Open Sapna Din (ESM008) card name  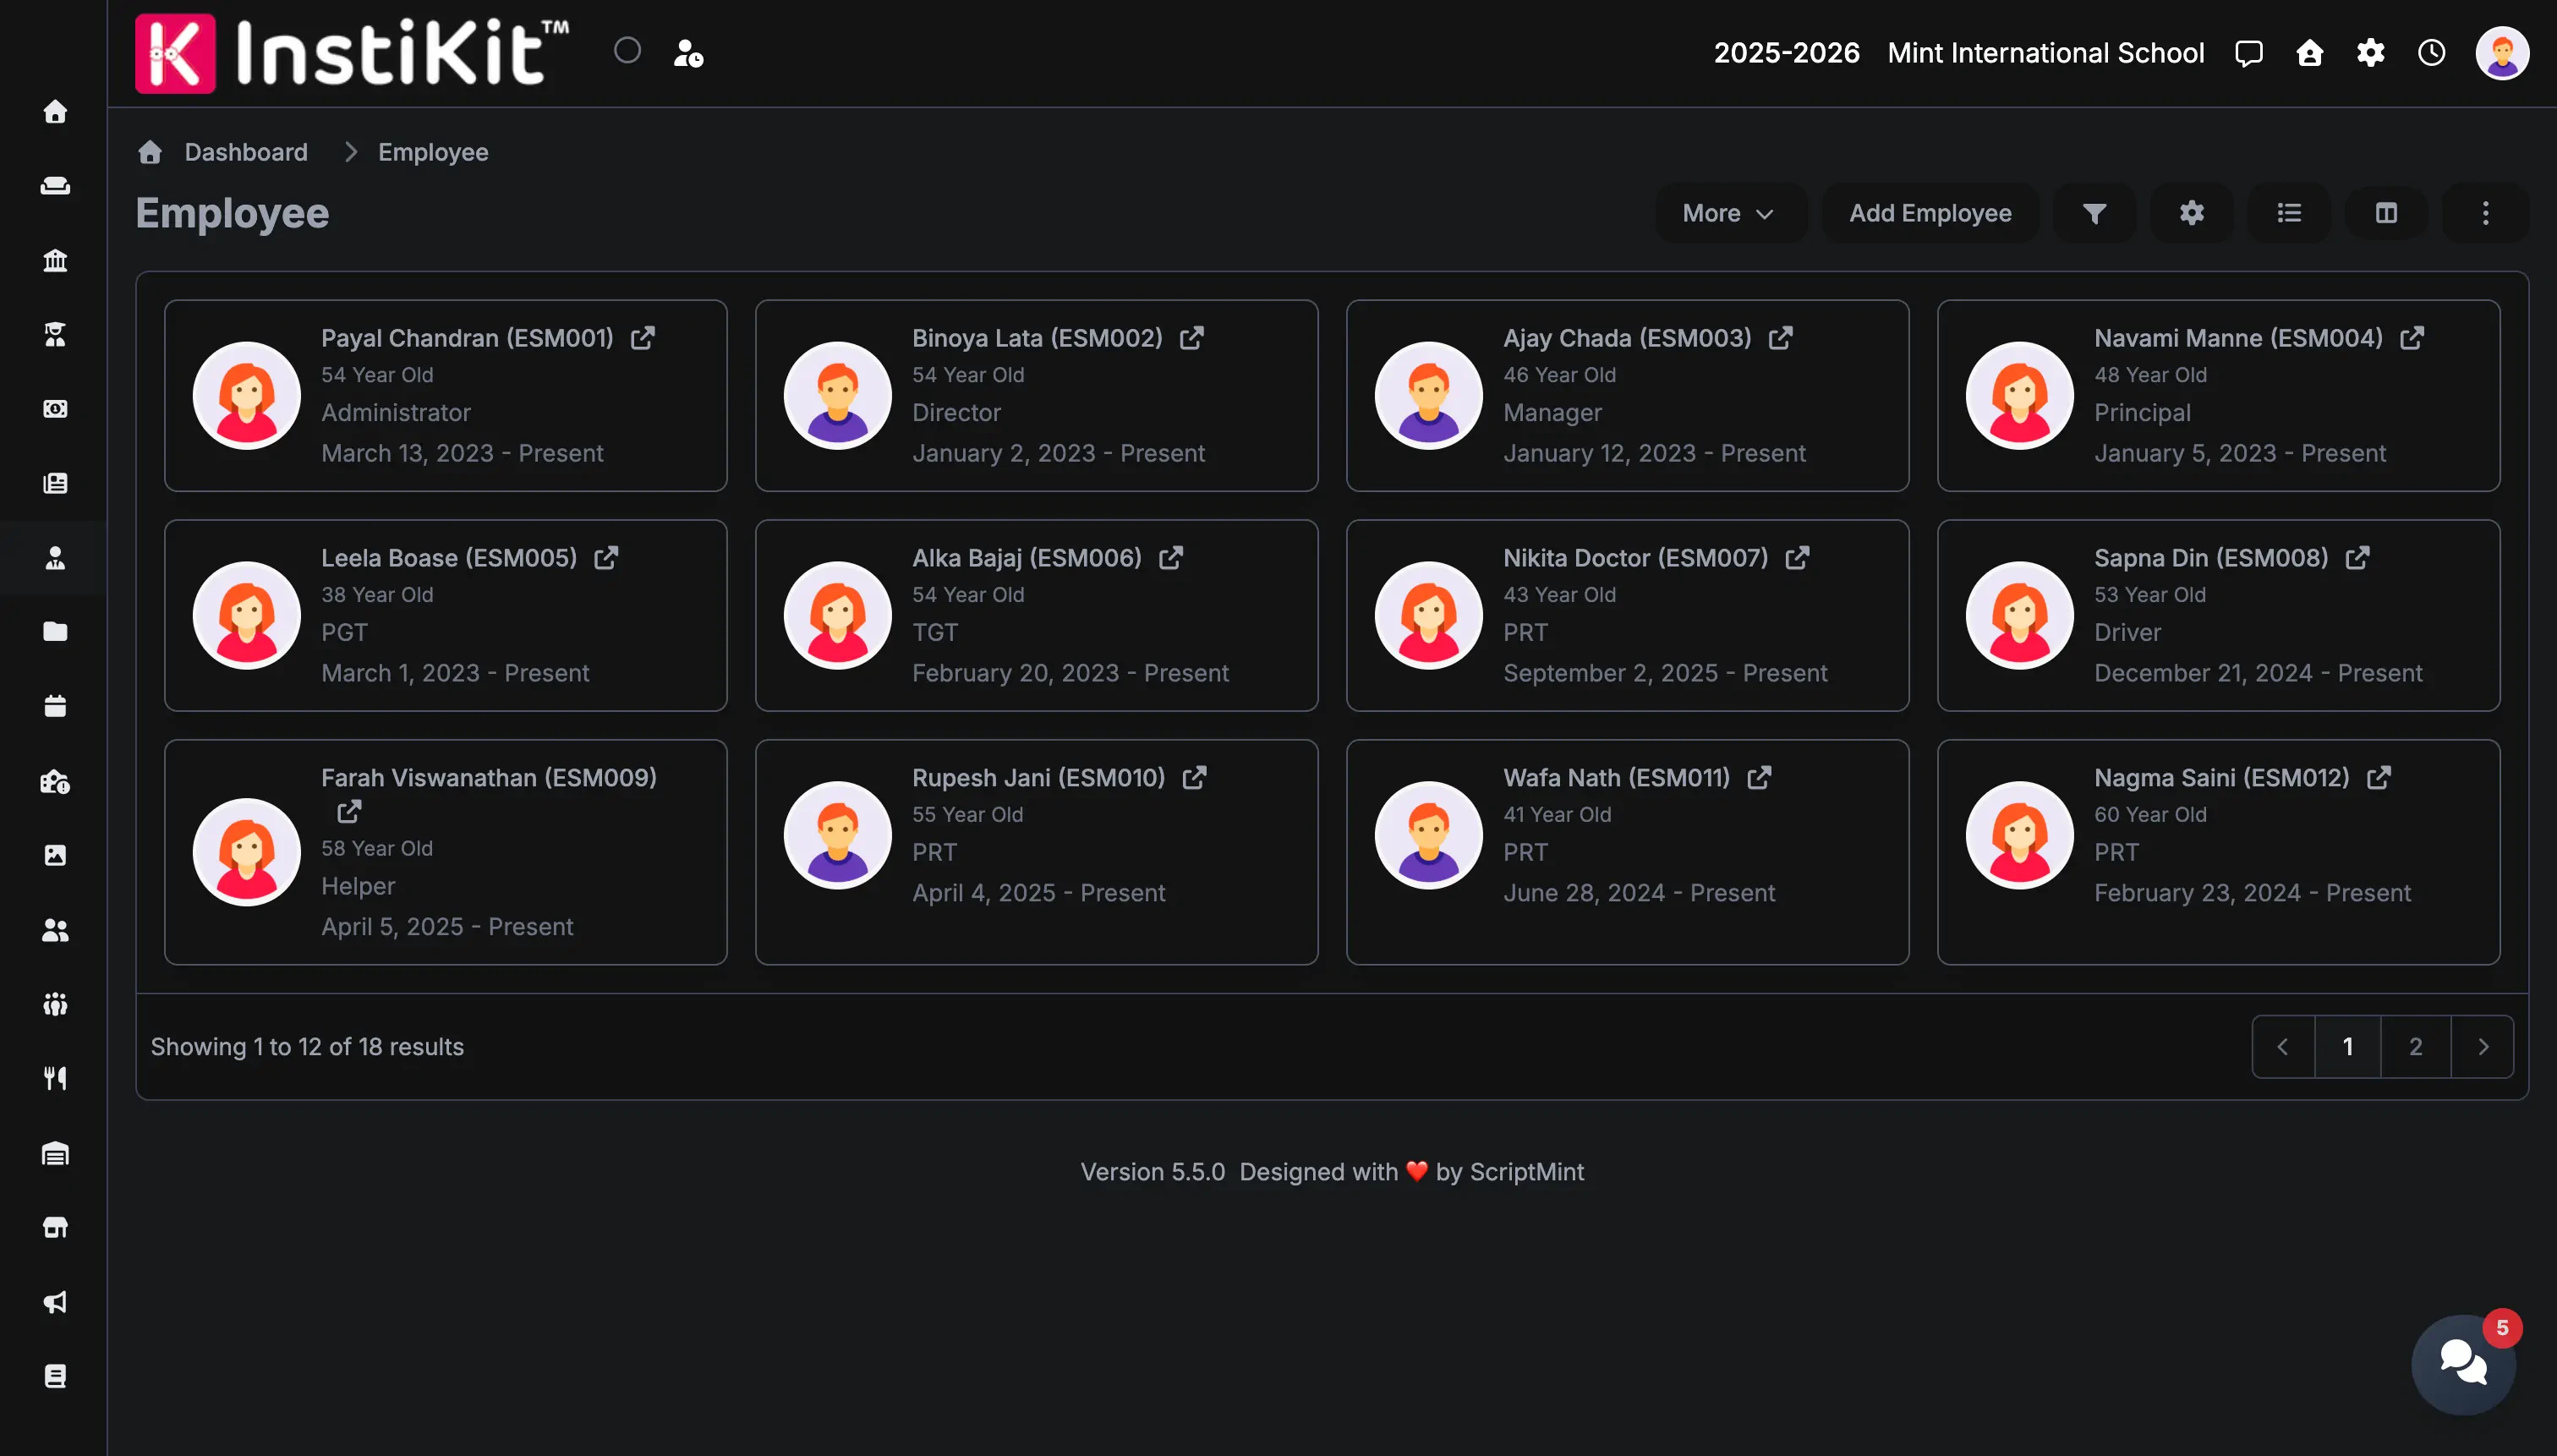2211,558
